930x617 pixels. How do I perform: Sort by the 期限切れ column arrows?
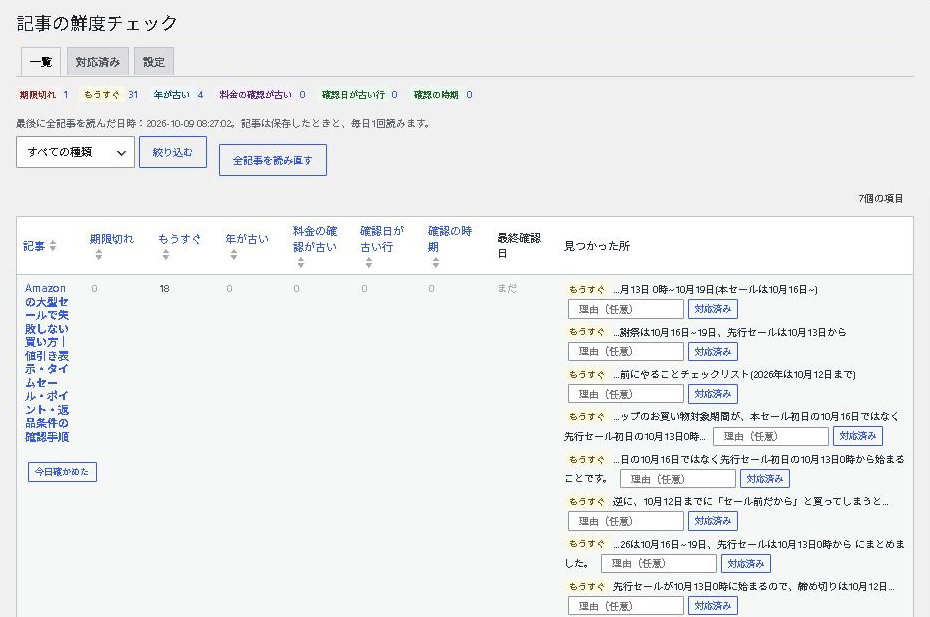tap(98, 255)
